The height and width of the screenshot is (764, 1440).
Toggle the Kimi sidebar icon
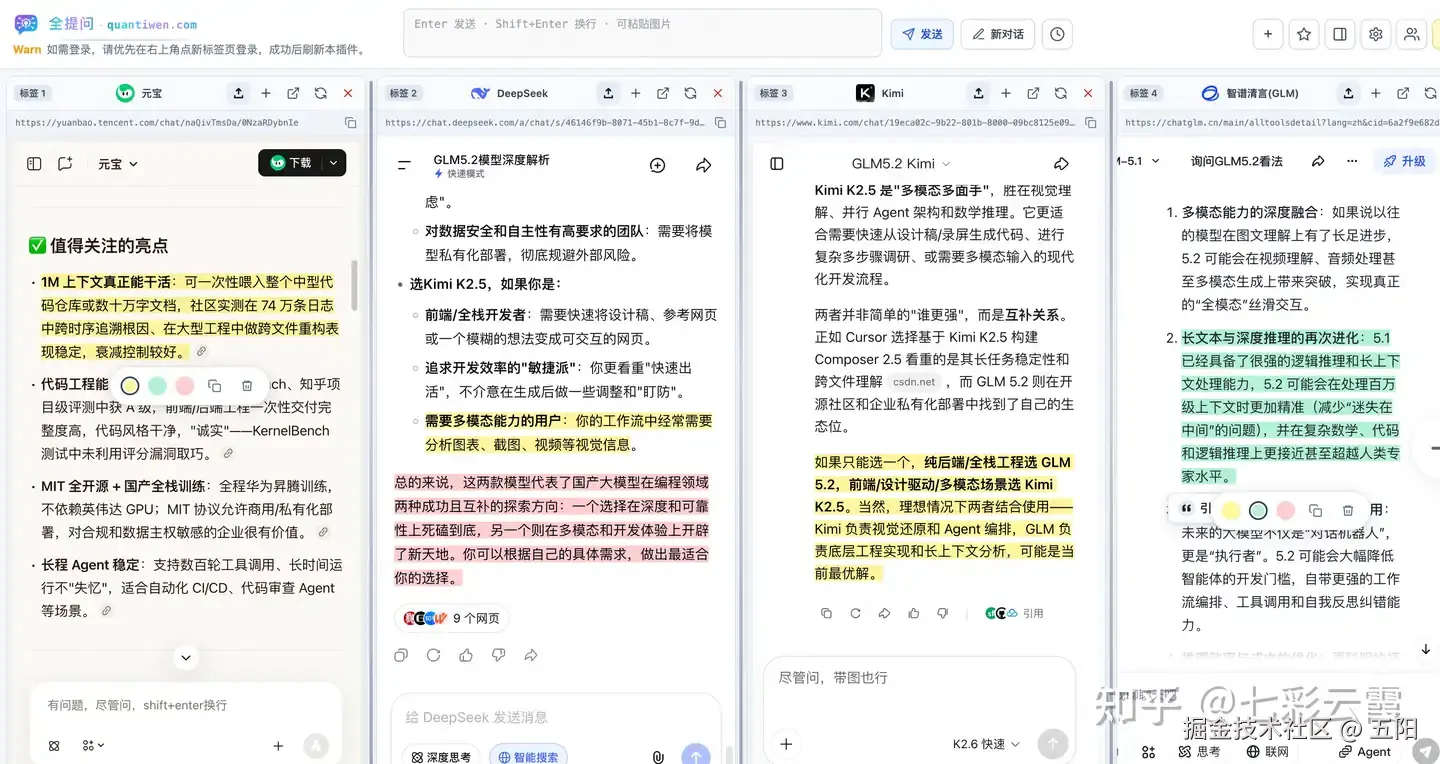(777, 163)
